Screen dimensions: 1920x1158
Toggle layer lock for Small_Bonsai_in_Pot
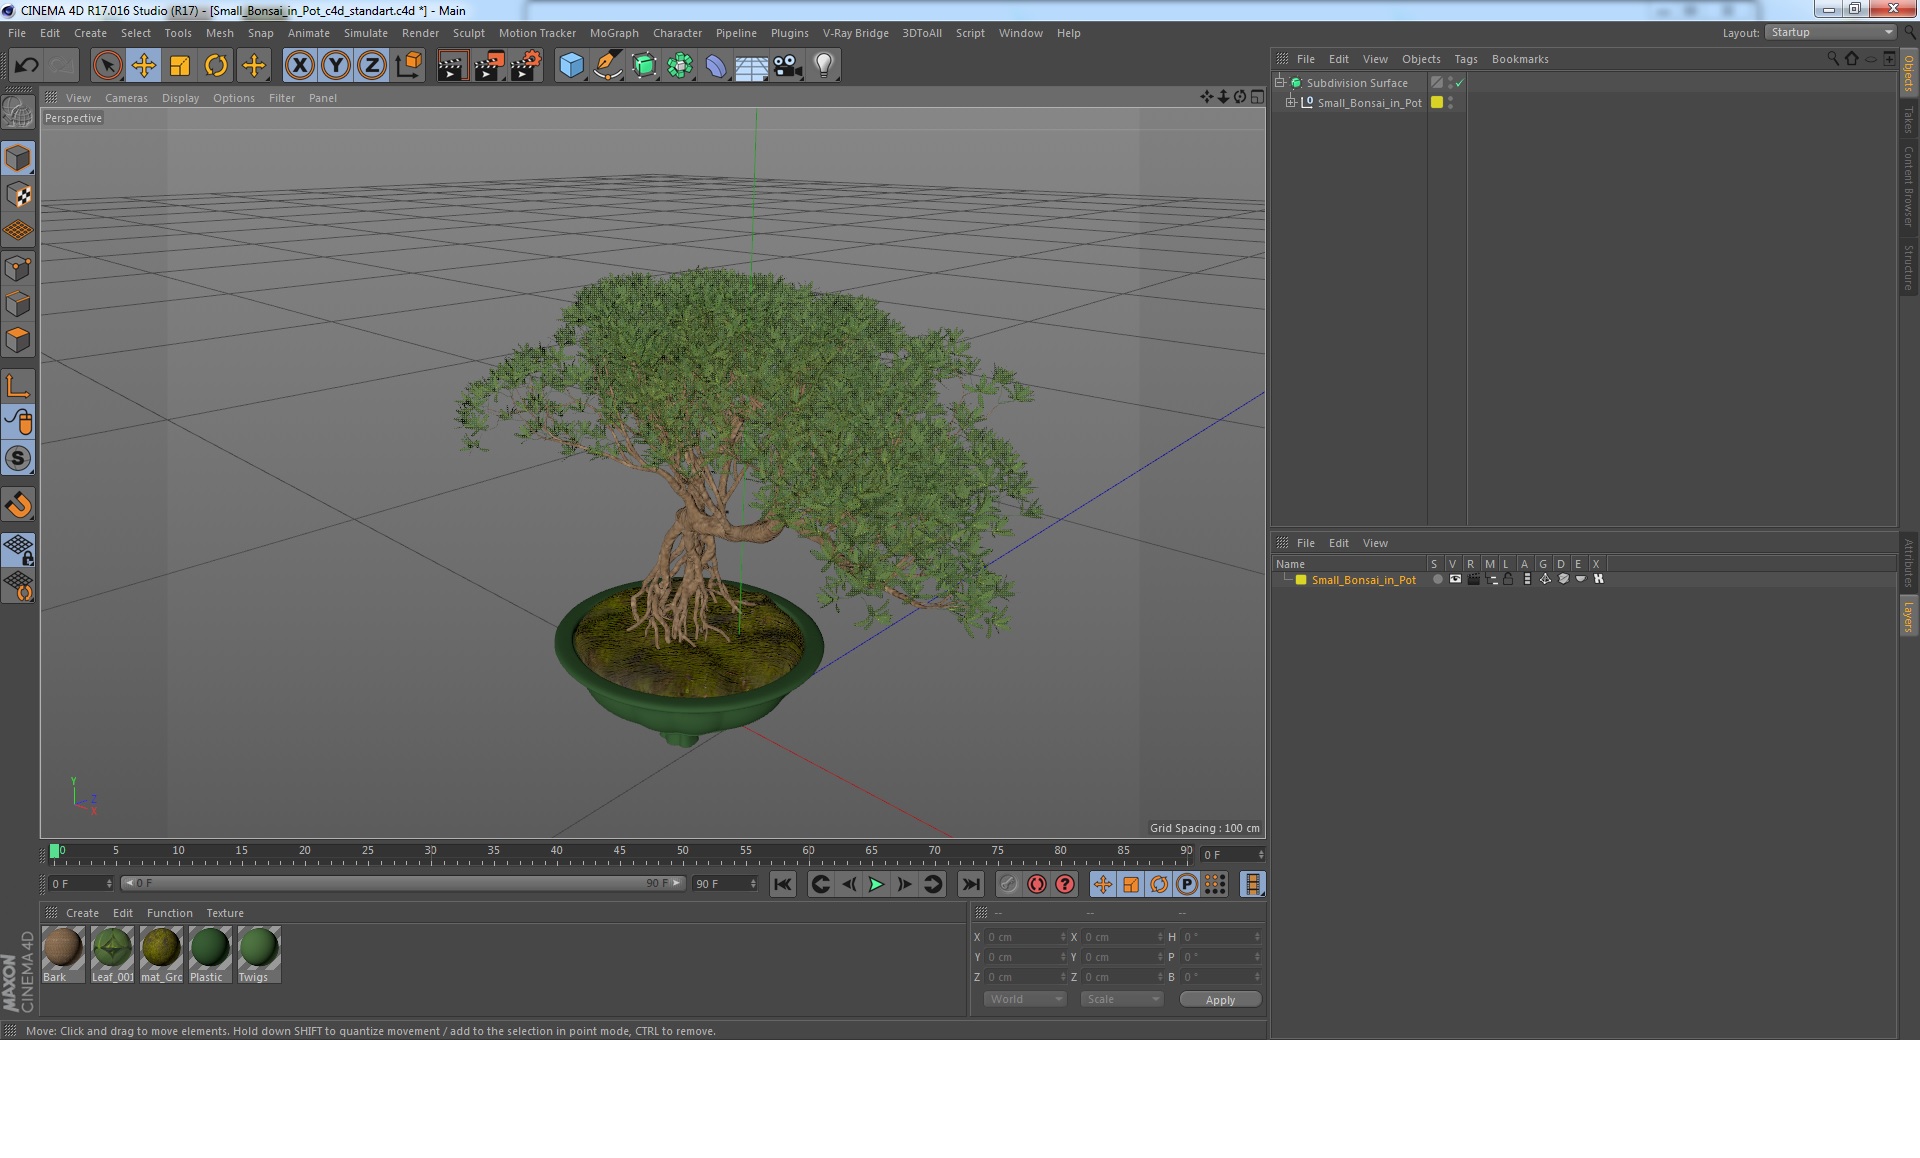point(1508,579)
